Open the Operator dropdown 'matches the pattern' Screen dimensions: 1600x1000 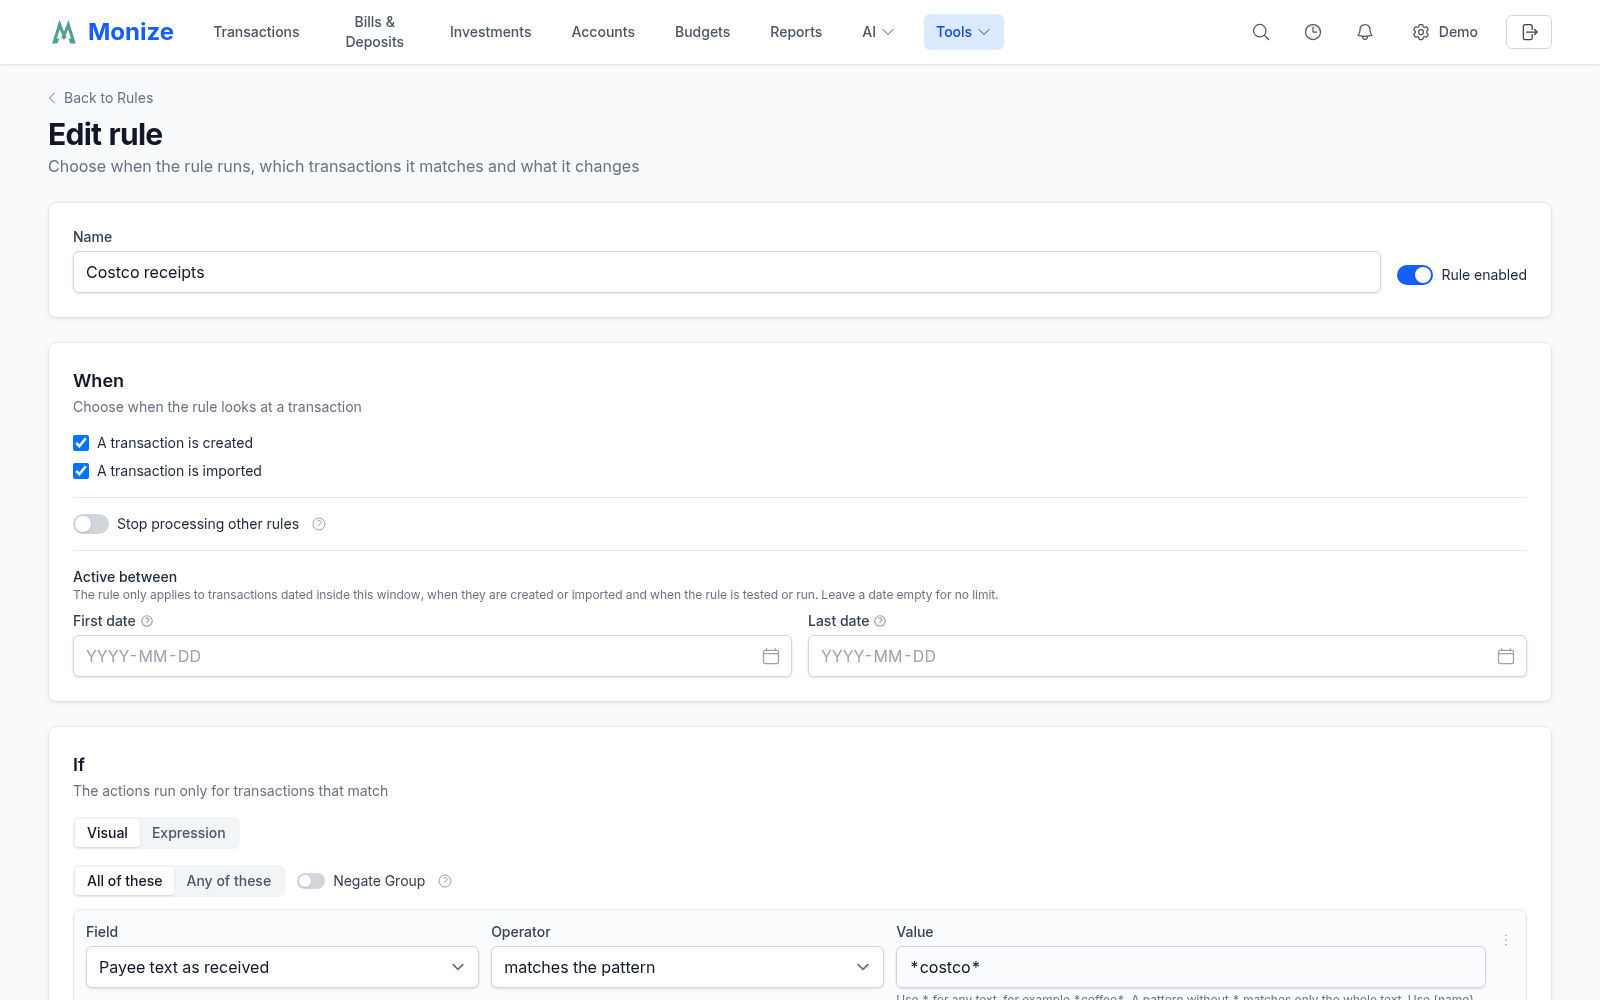[687, 967]
